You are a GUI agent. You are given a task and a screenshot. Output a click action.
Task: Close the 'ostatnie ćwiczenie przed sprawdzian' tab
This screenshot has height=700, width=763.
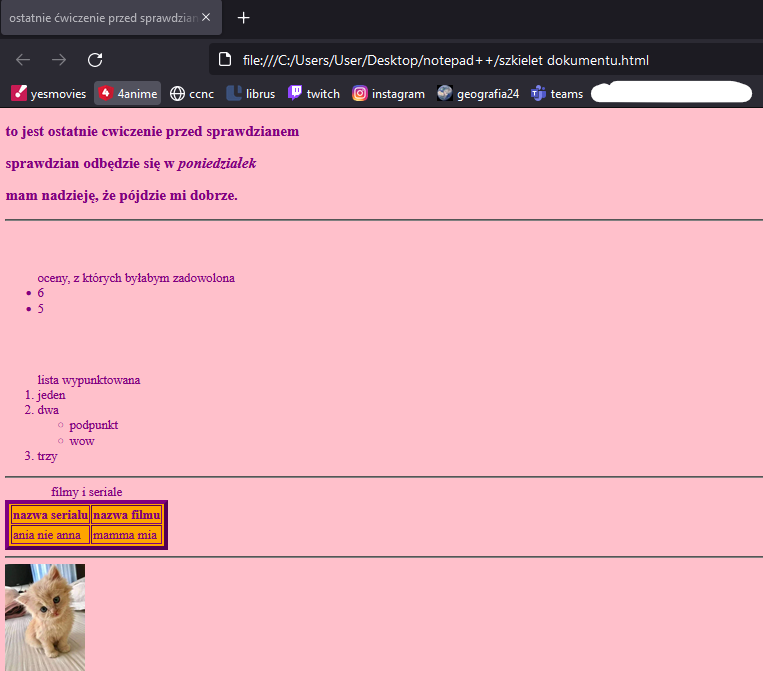tap(206, 18)
